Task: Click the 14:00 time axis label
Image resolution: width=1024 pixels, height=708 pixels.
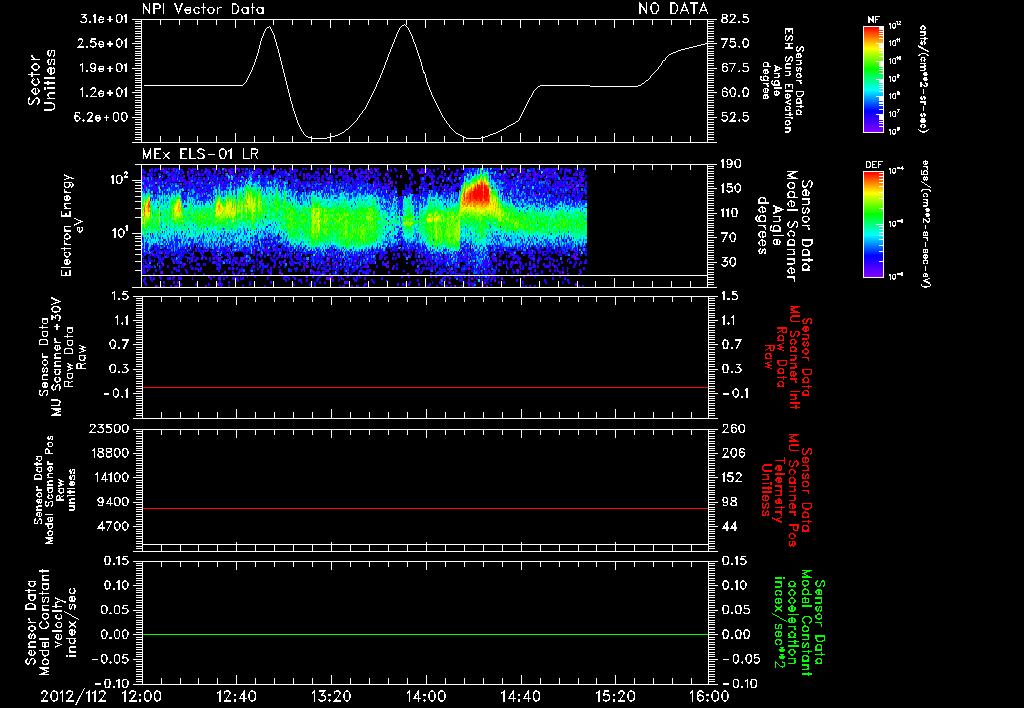Action: pos(426,697)
